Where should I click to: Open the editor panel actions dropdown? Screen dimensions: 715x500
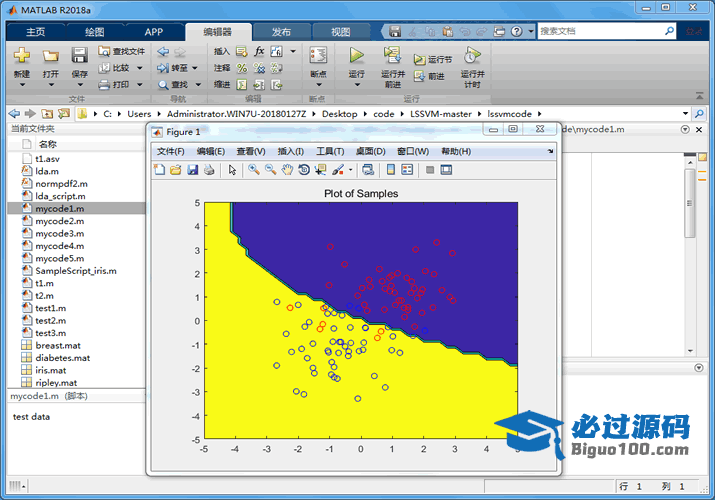point(685,129)
